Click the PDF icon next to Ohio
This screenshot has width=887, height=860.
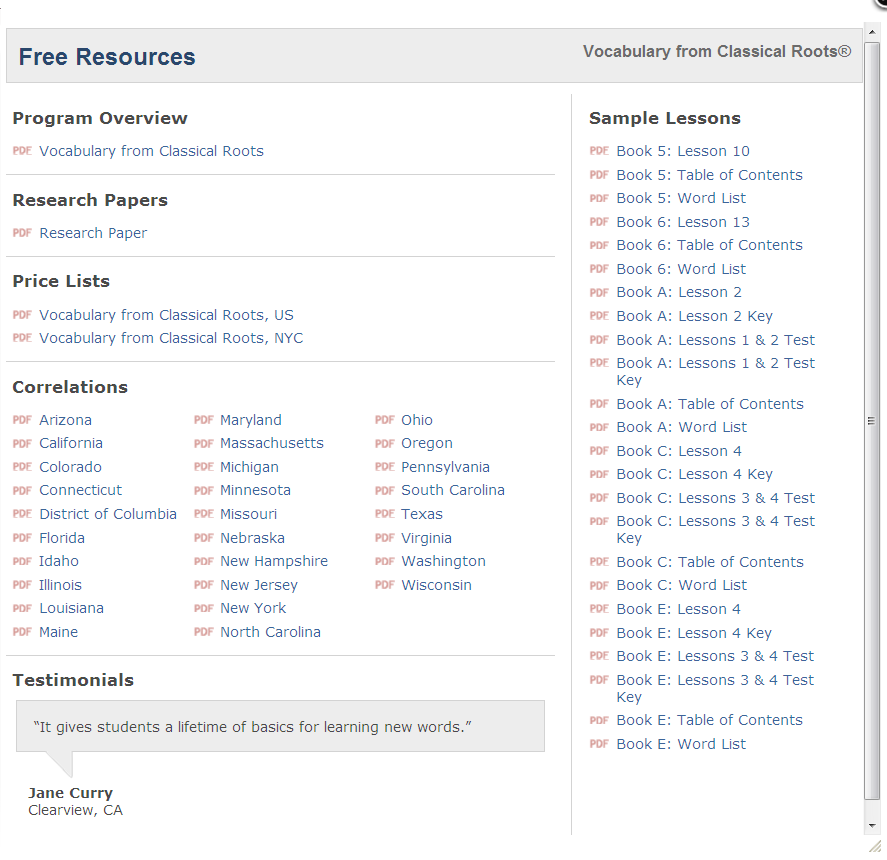(x=384, y=420)
